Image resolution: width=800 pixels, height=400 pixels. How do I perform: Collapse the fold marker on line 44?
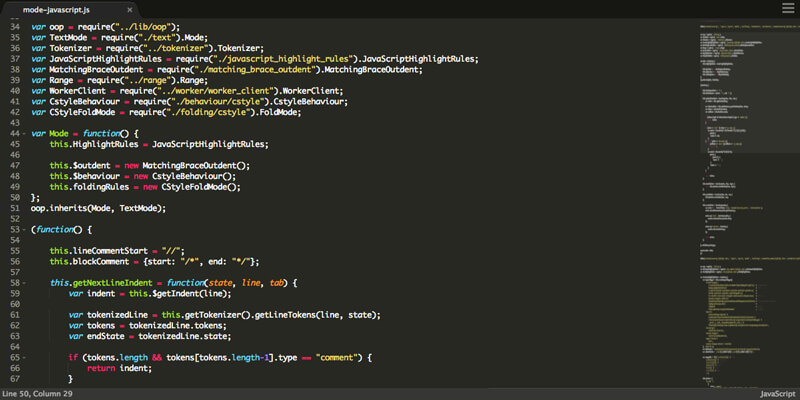pos(24,133)
